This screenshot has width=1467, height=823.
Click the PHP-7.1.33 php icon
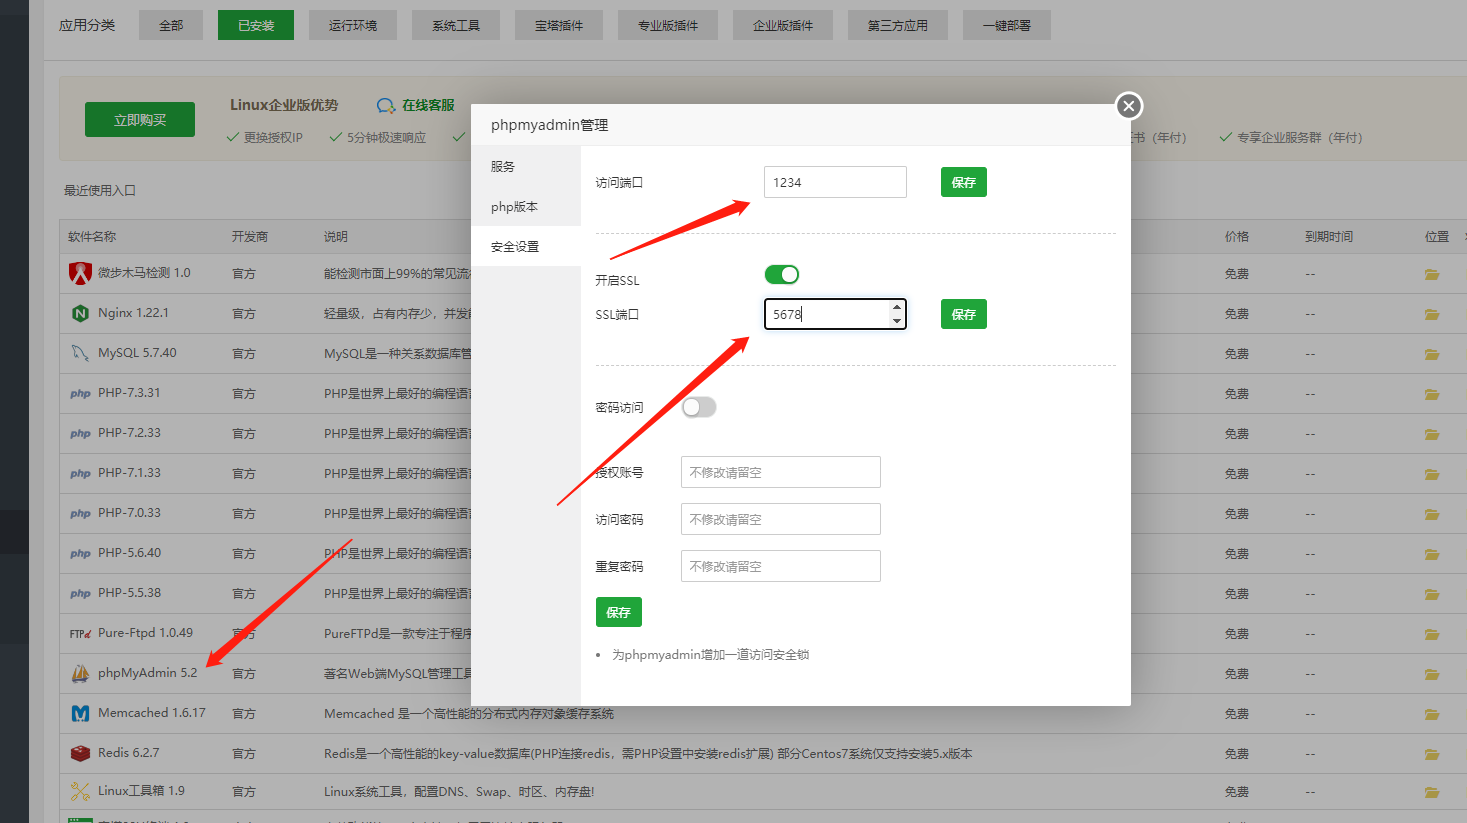[x=80, y=473]
